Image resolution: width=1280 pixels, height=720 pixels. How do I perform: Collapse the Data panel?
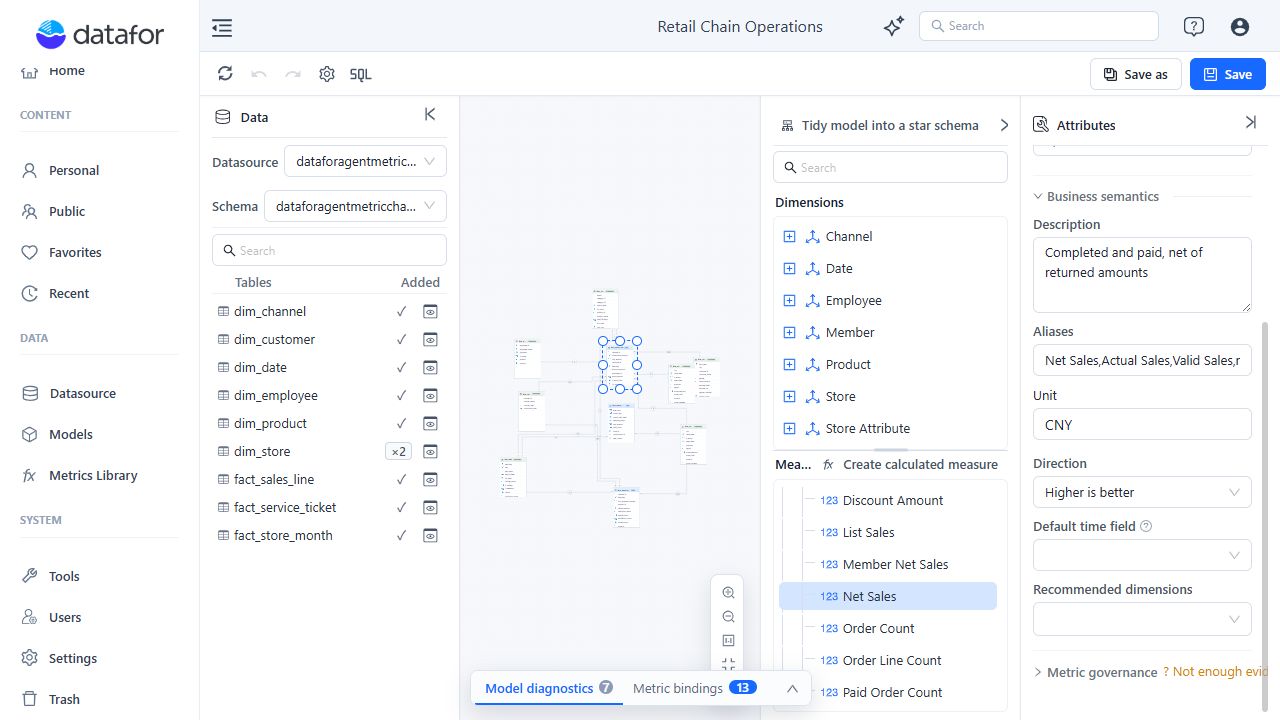click(x=430, y=115)
